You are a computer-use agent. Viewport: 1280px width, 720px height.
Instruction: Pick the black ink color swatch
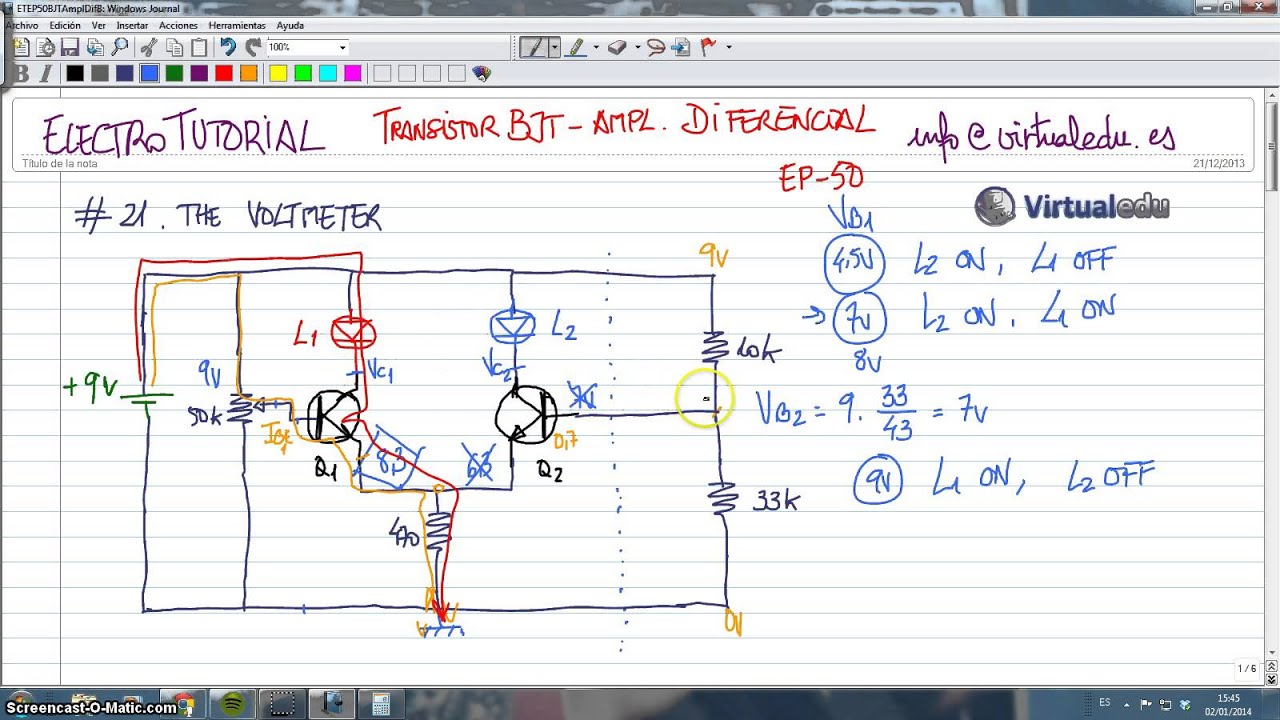[75, 73]
